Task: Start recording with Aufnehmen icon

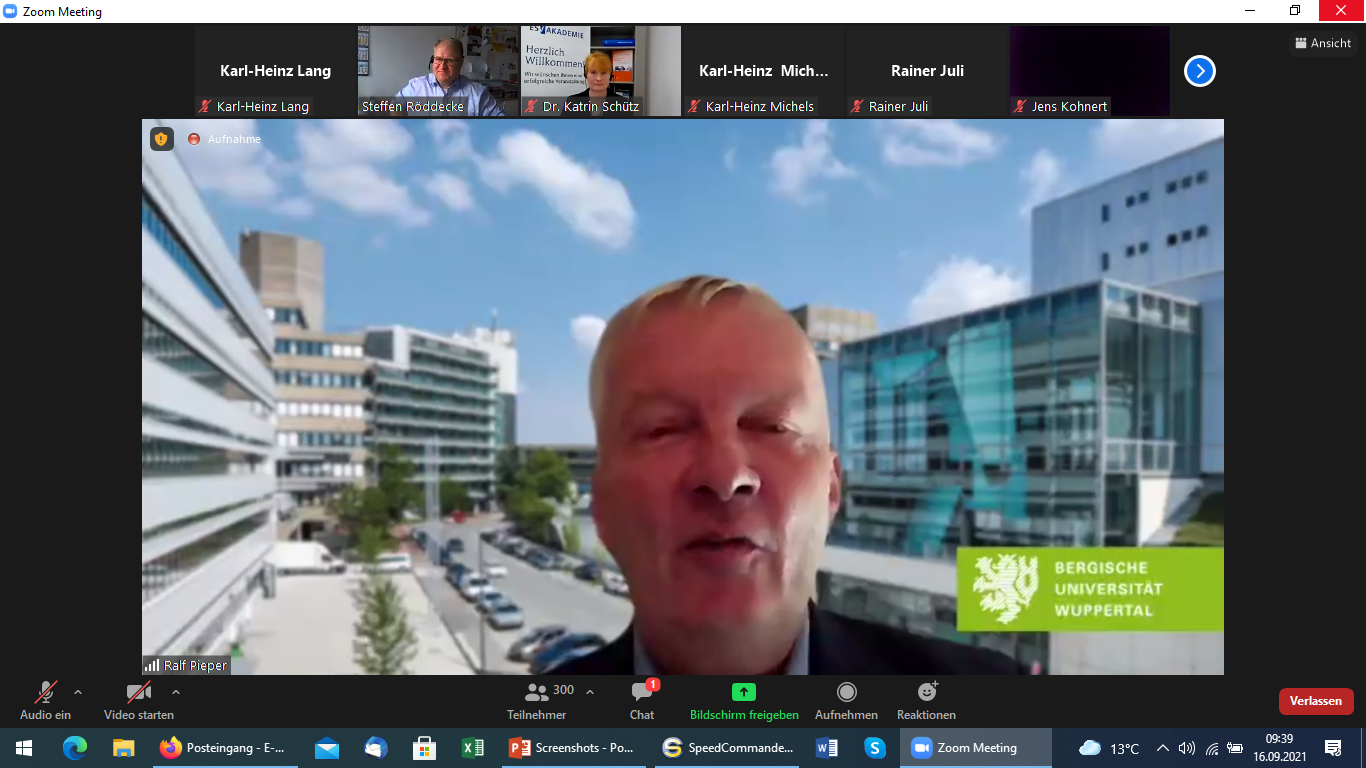Action: coord(846,692)
